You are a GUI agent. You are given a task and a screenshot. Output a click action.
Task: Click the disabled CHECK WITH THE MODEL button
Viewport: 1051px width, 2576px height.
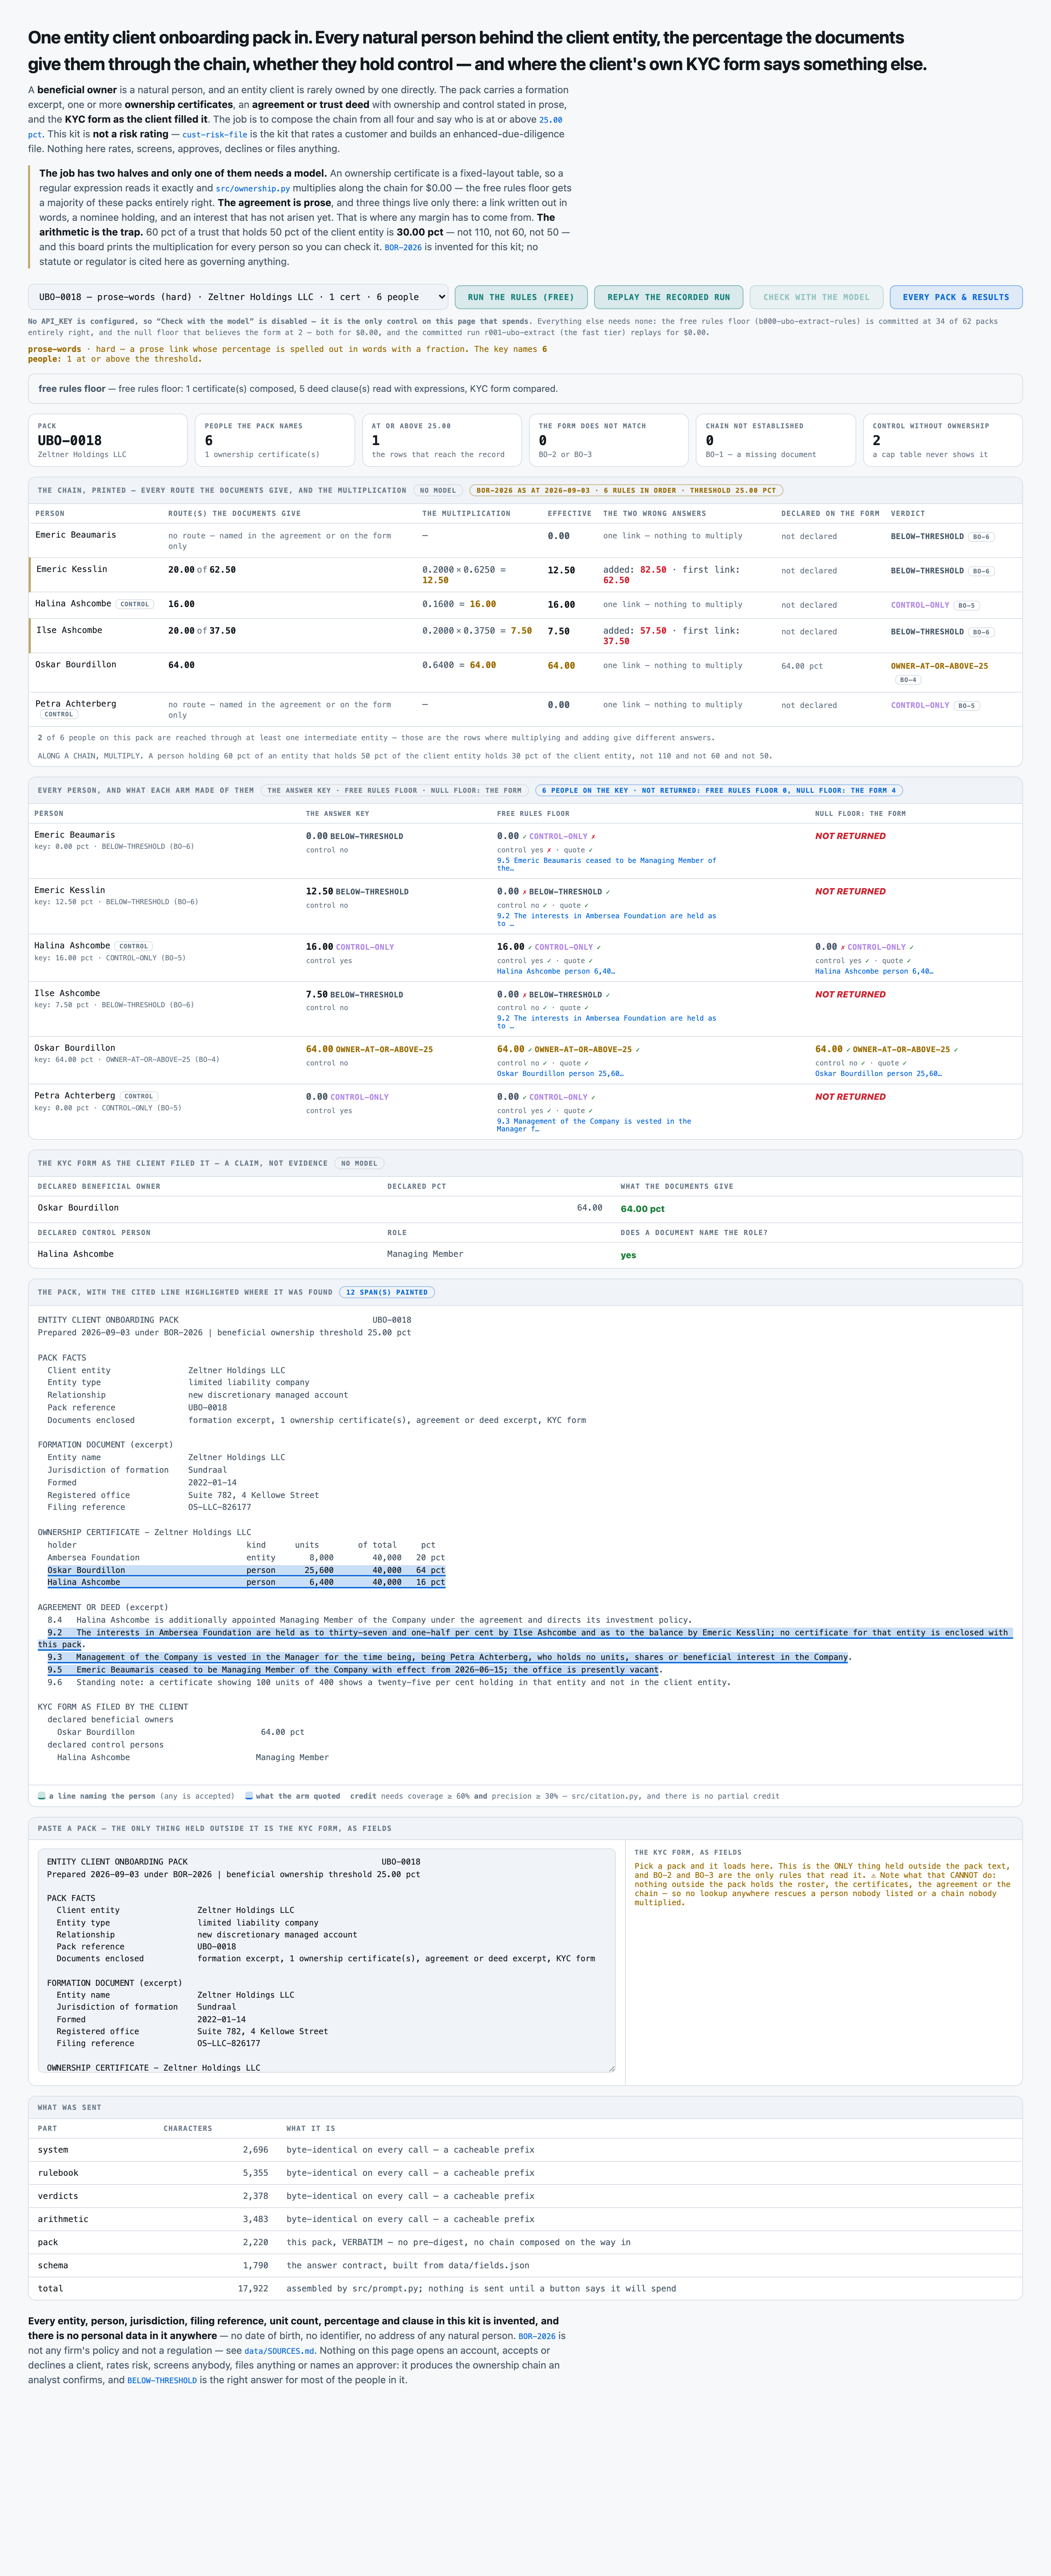click(816, 297)
